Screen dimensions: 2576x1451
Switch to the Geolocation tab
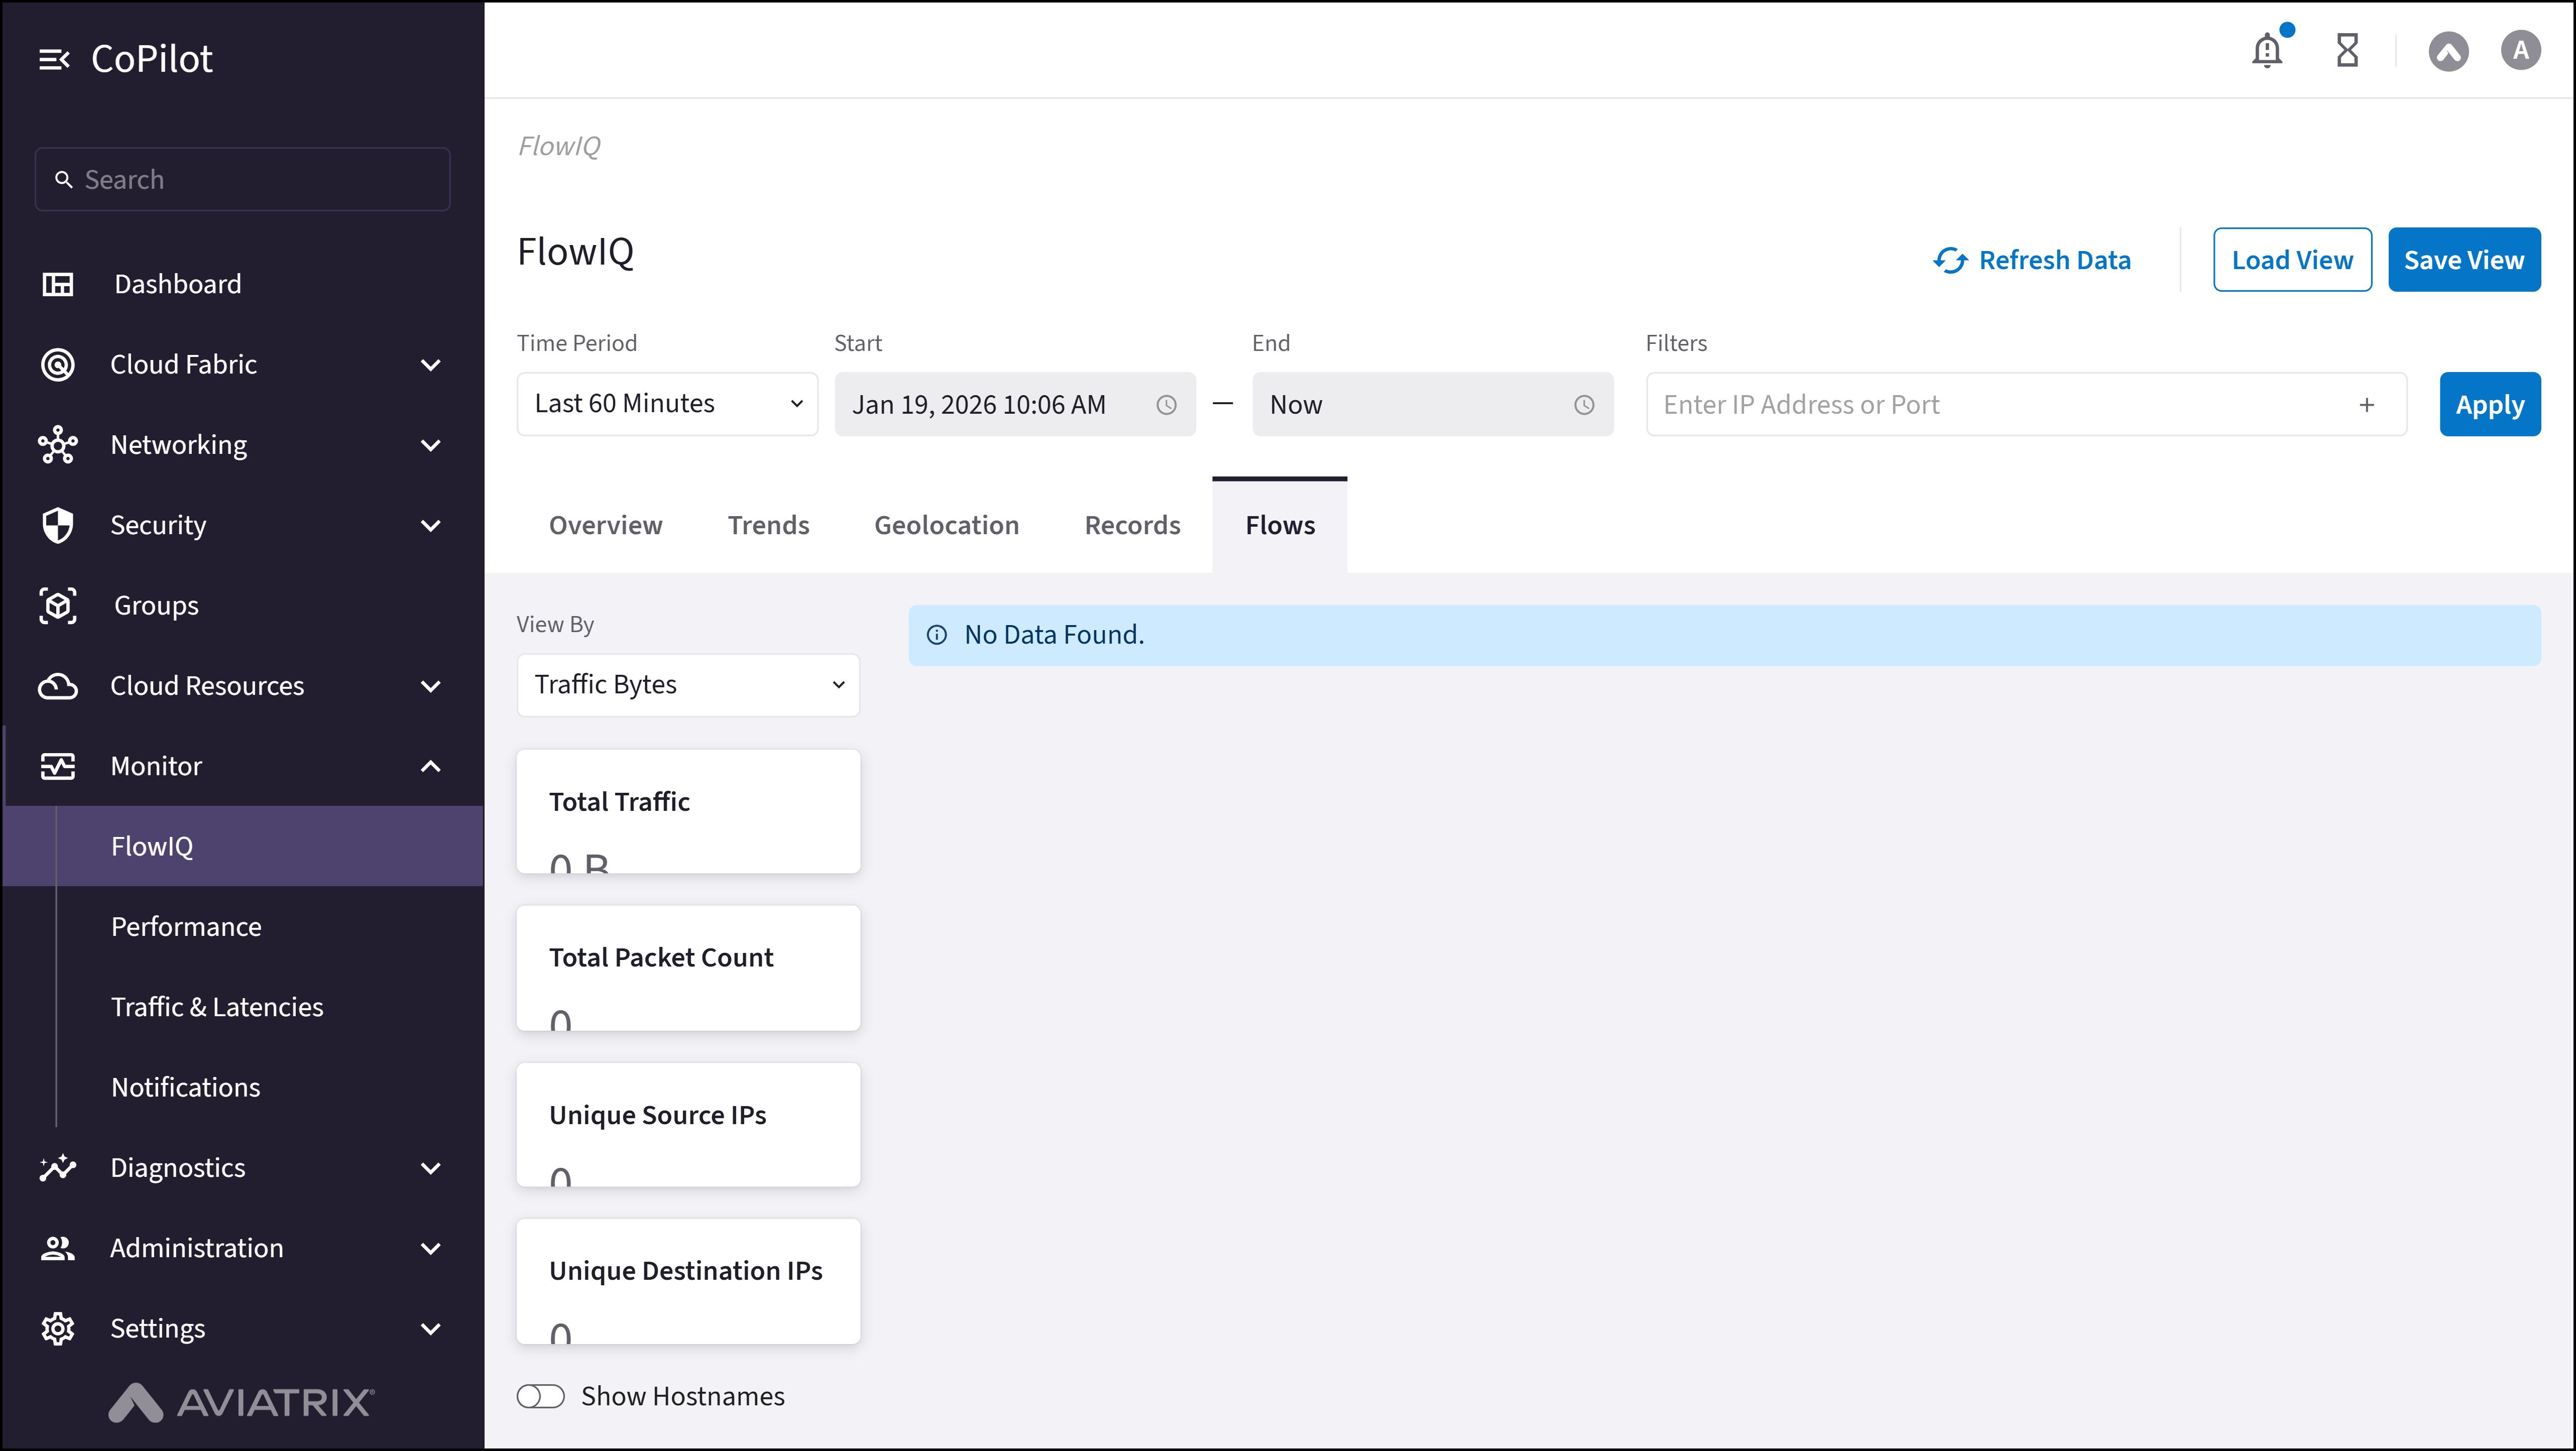coord(946,525)
